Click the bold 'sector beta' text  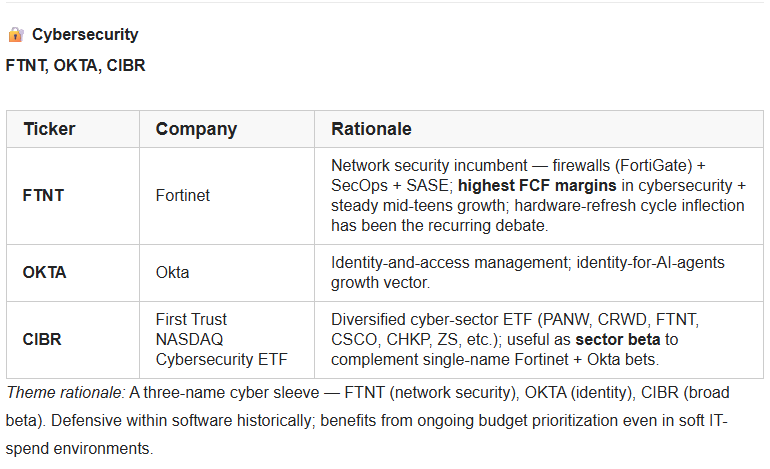618,339
